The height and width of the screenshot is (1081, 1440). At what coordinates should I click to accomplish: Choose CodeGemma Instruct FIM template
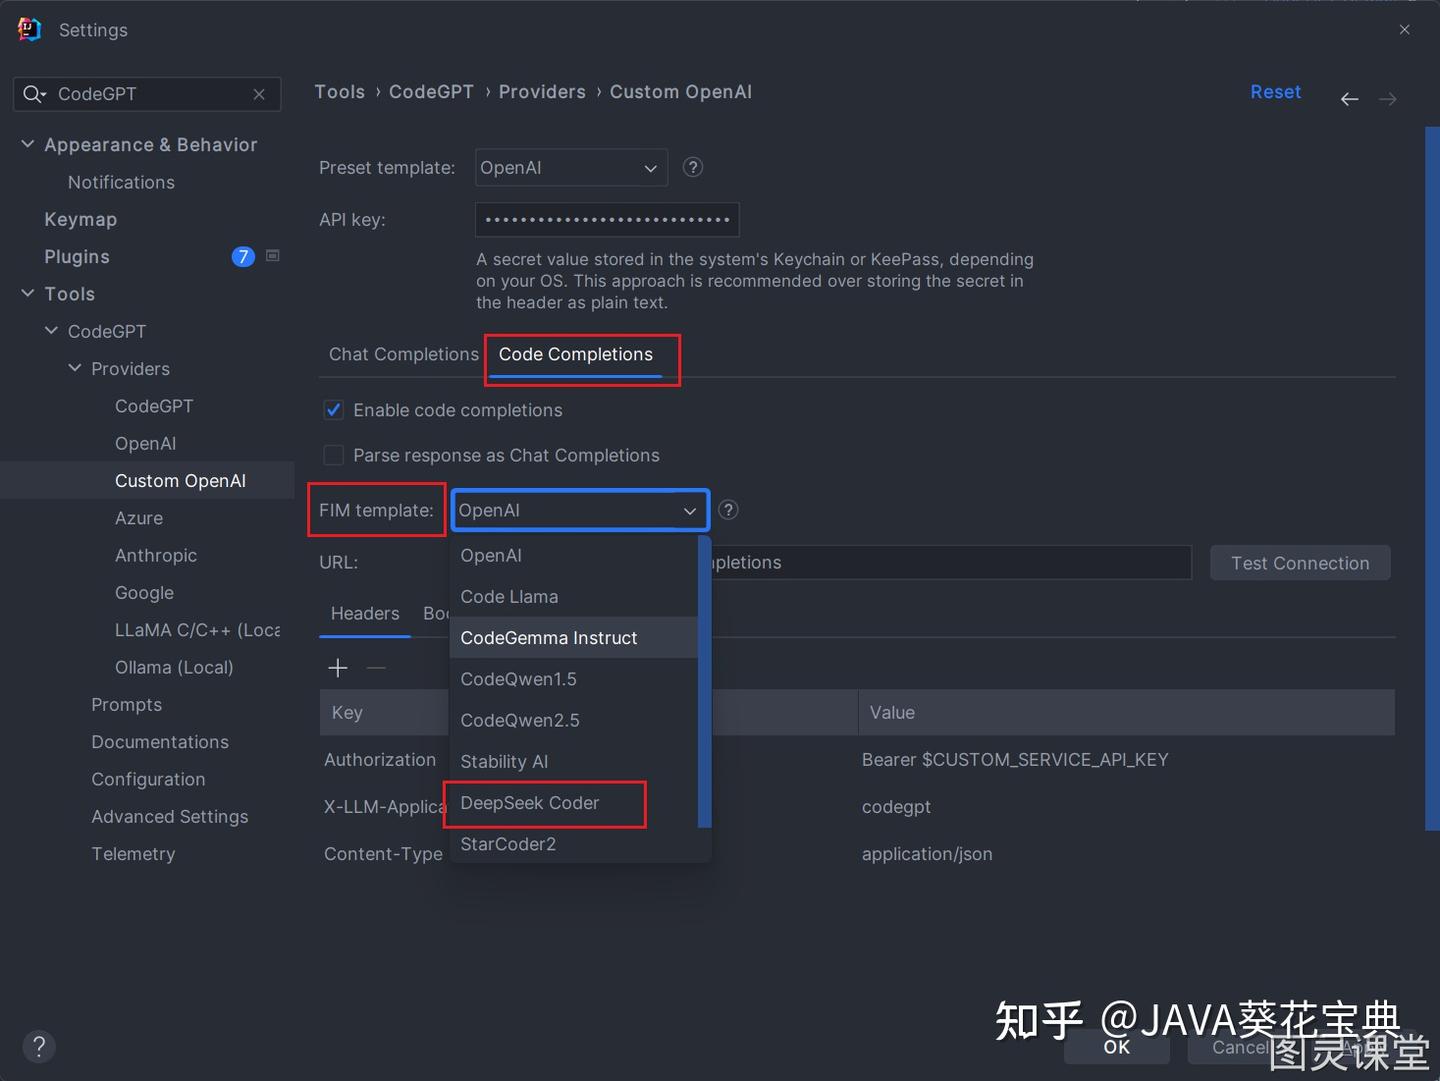click(574, 638)
